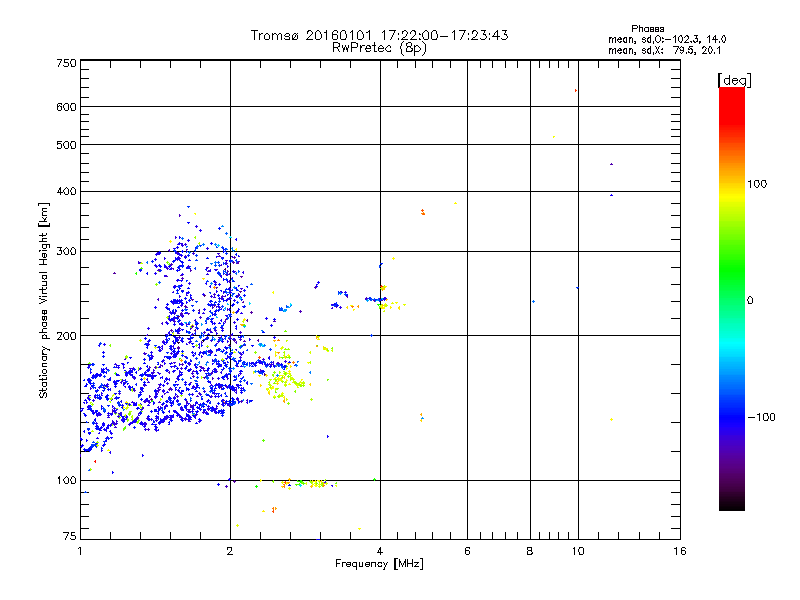The height and width of the screenshot is (600, 800).
Task: Click the colorbar tick label "100"
Action: pos(757,184)
